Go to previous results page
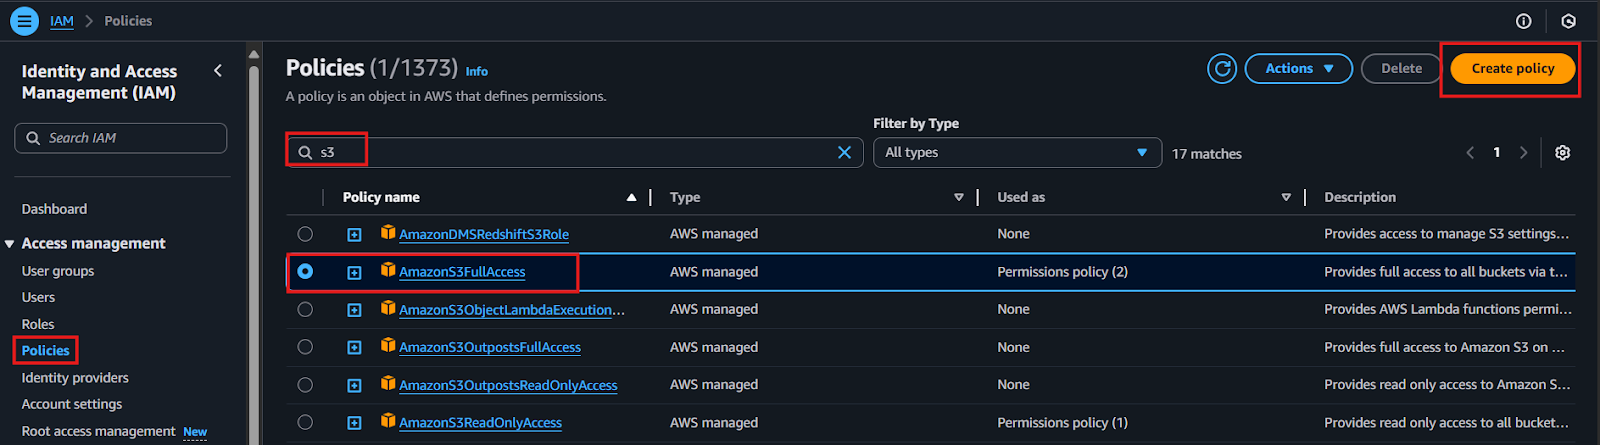The height and width of the screenshot is (445, 1600). (1470, 152)
